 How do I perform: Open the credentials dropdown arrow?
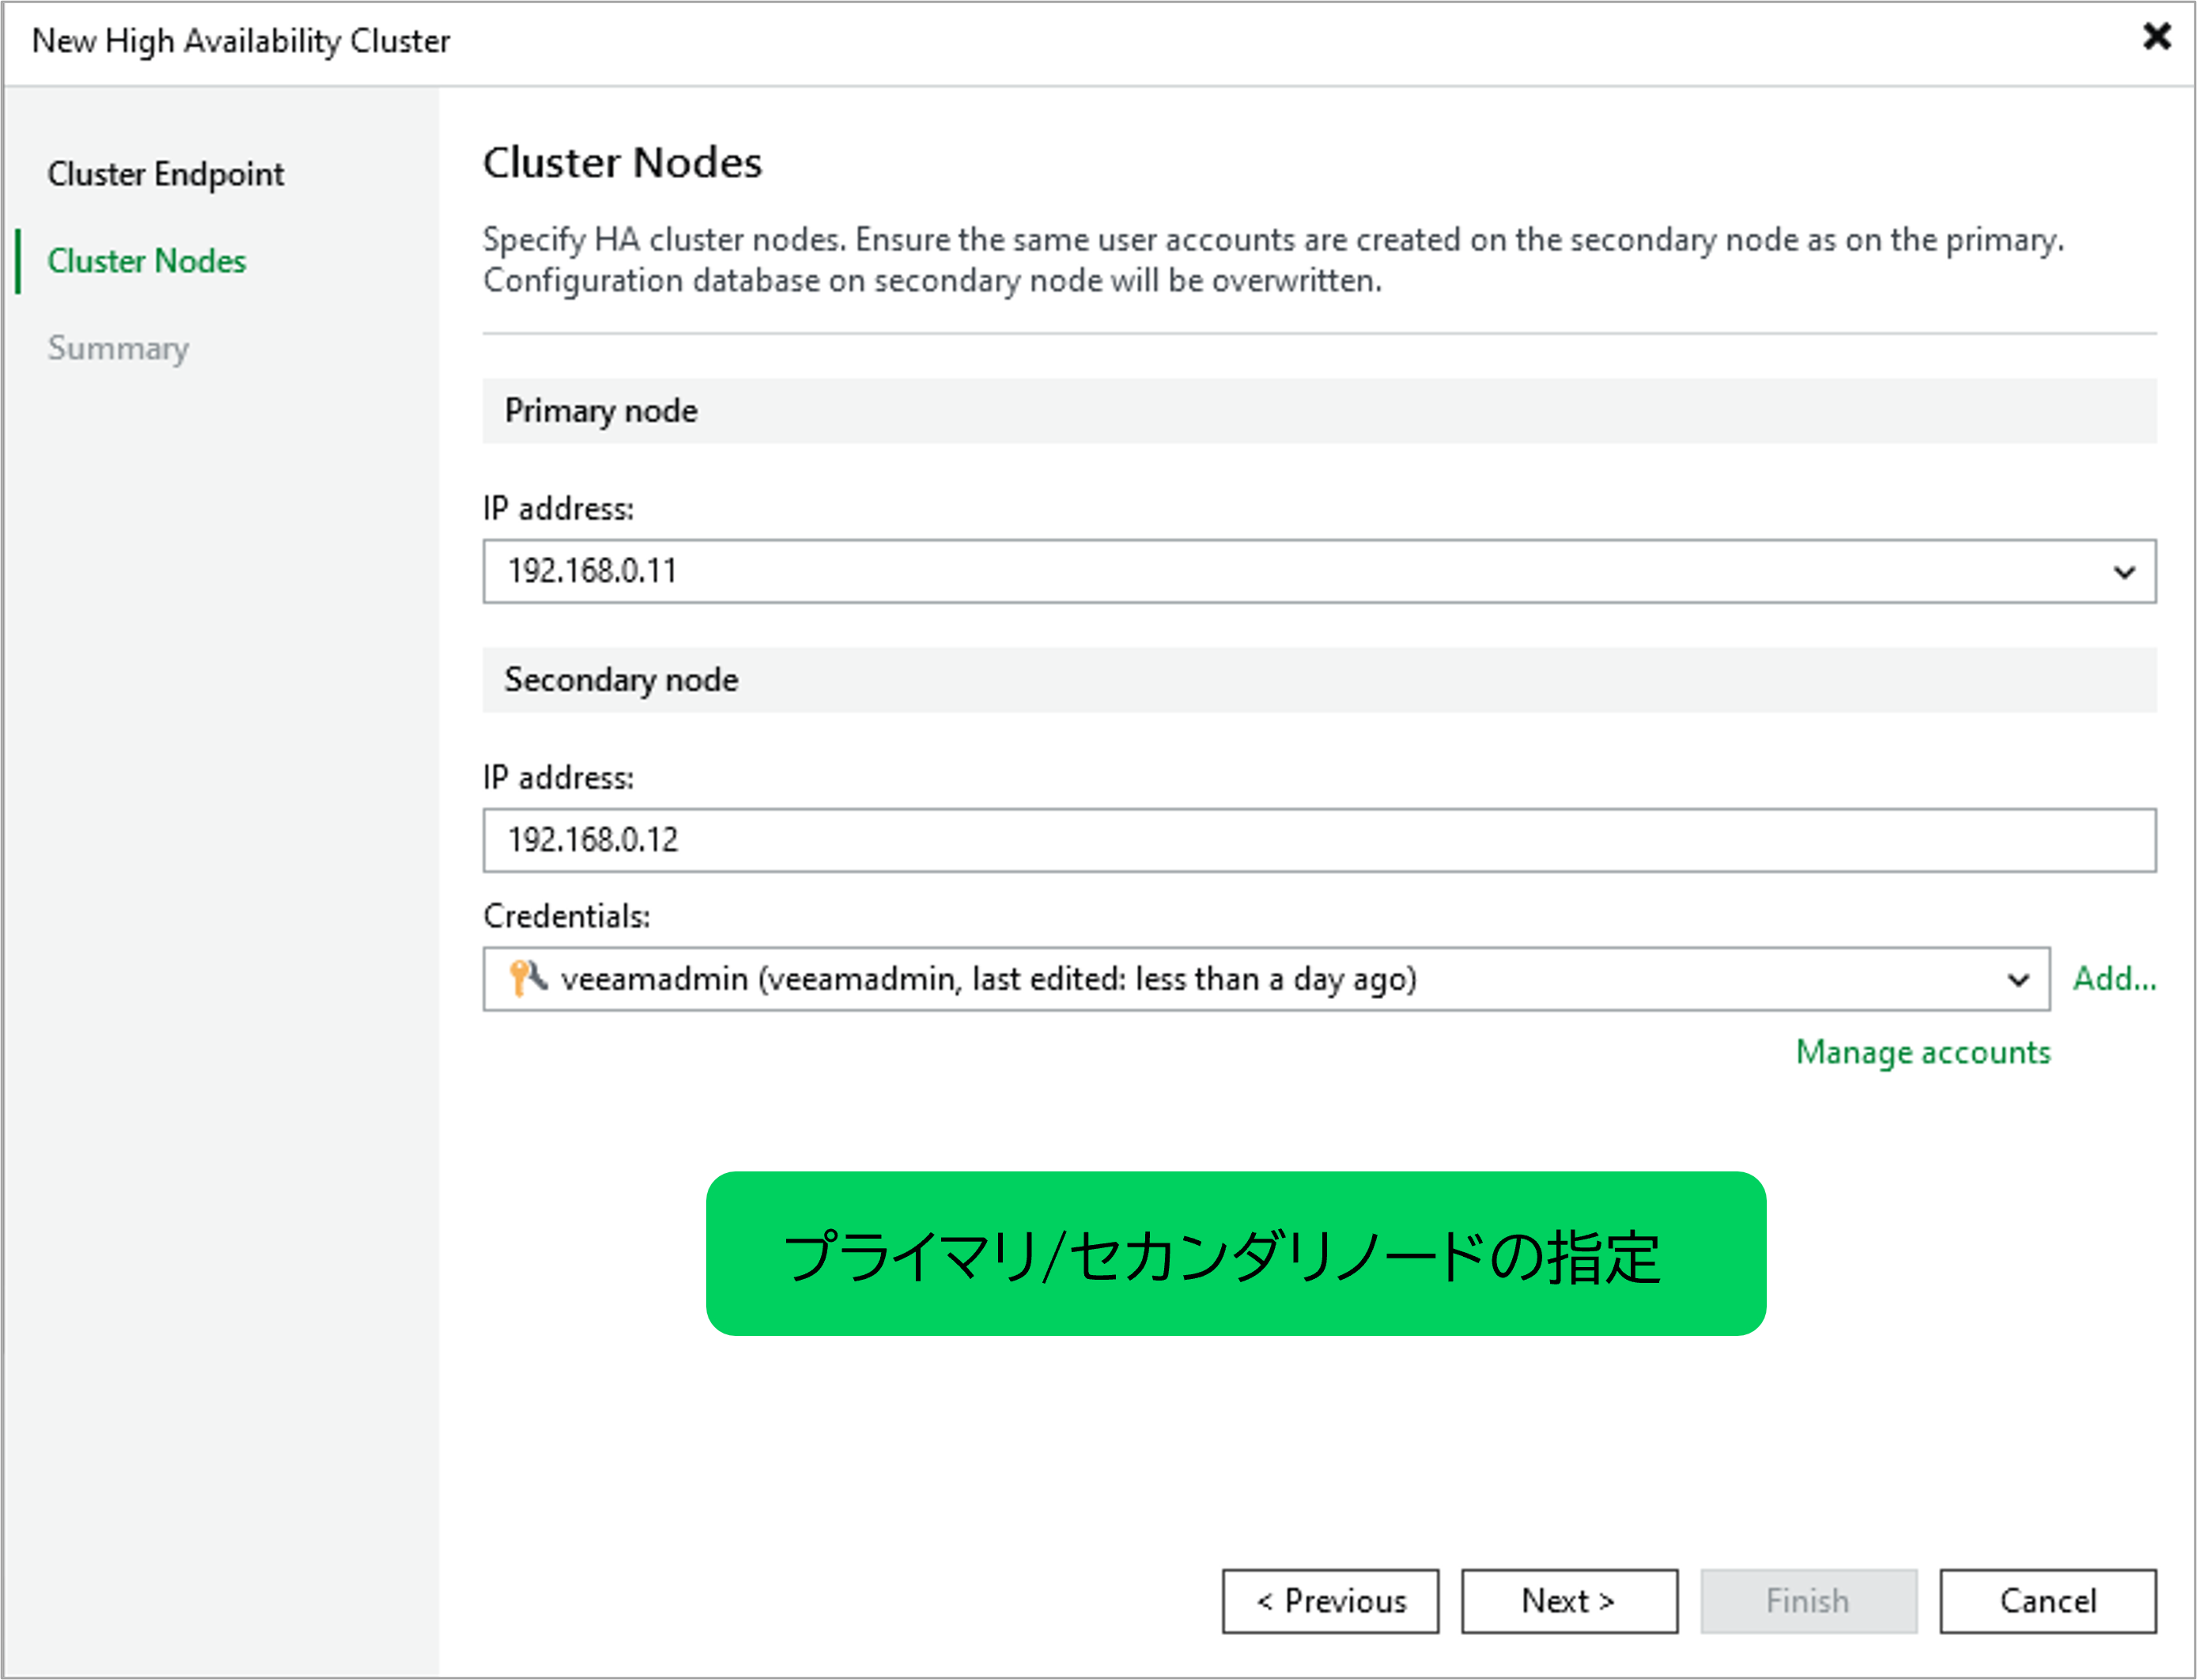(x=2018, y=979)
